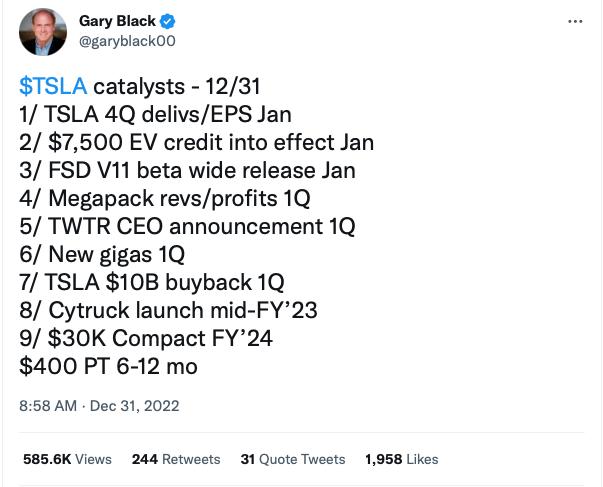Open the three-dot More options menu
Viewport: 603px width, 487px height.
click(574, 21)
